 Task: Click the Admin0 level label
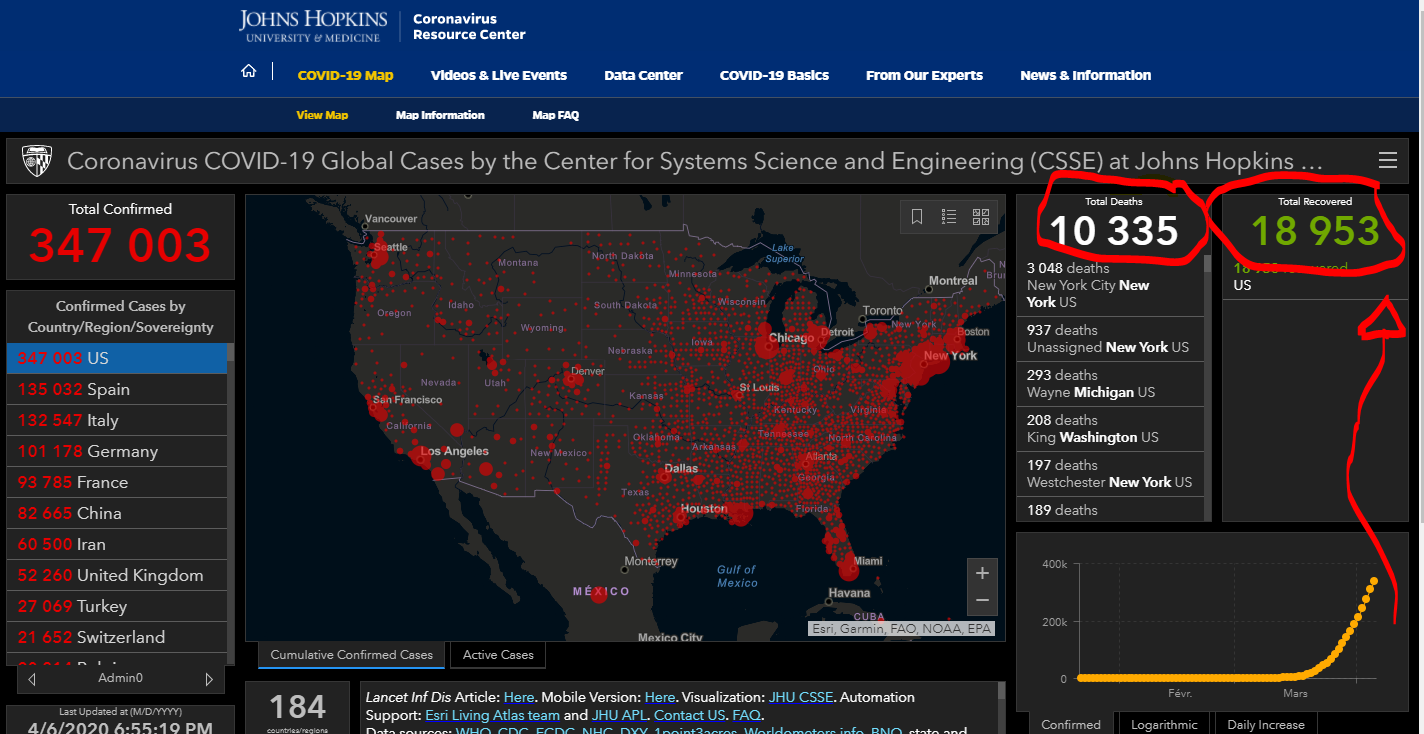pyautogui.click(x=119, y=678)
